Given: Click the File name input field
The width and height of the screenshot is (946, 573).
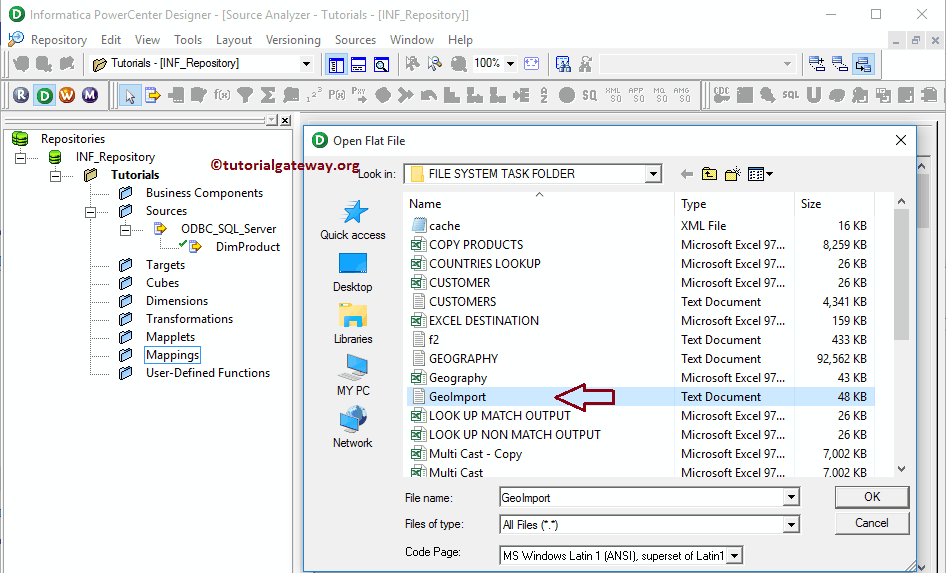Looking at the screenshot, I should click(641, 498).
